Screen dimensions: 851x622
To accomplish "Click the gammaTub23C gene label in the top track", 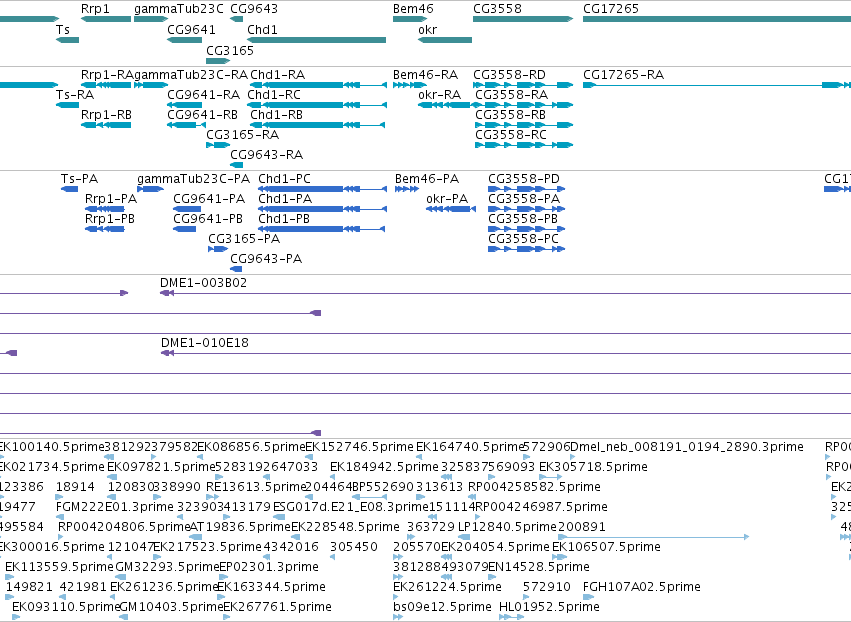I will point(179,9).
